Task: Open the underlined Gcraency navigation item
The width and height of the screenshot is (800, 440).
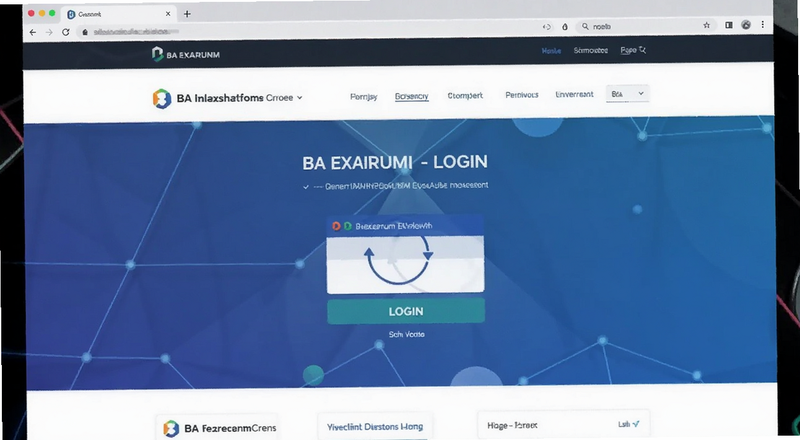Action: (411, 96)
